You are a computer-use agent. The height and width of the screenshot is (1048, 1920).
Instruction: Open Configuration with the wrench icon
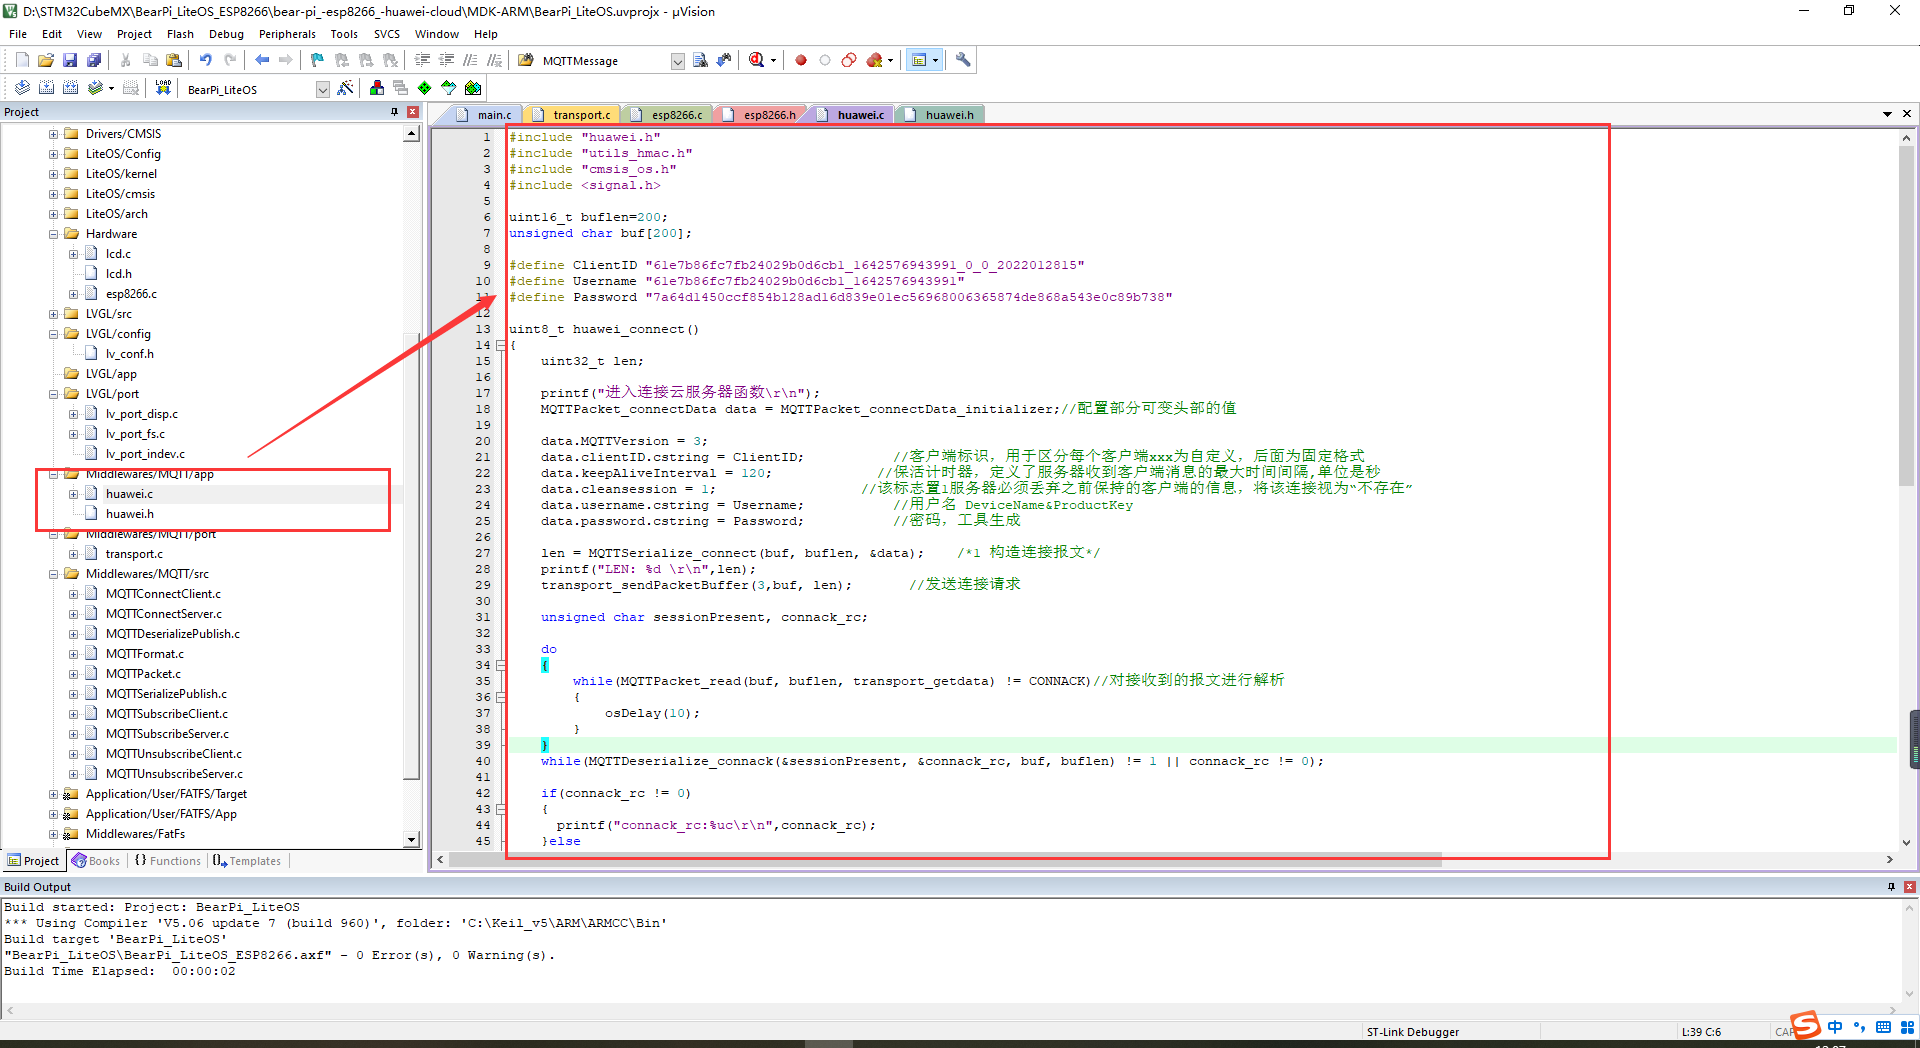(x=963, y=60)
